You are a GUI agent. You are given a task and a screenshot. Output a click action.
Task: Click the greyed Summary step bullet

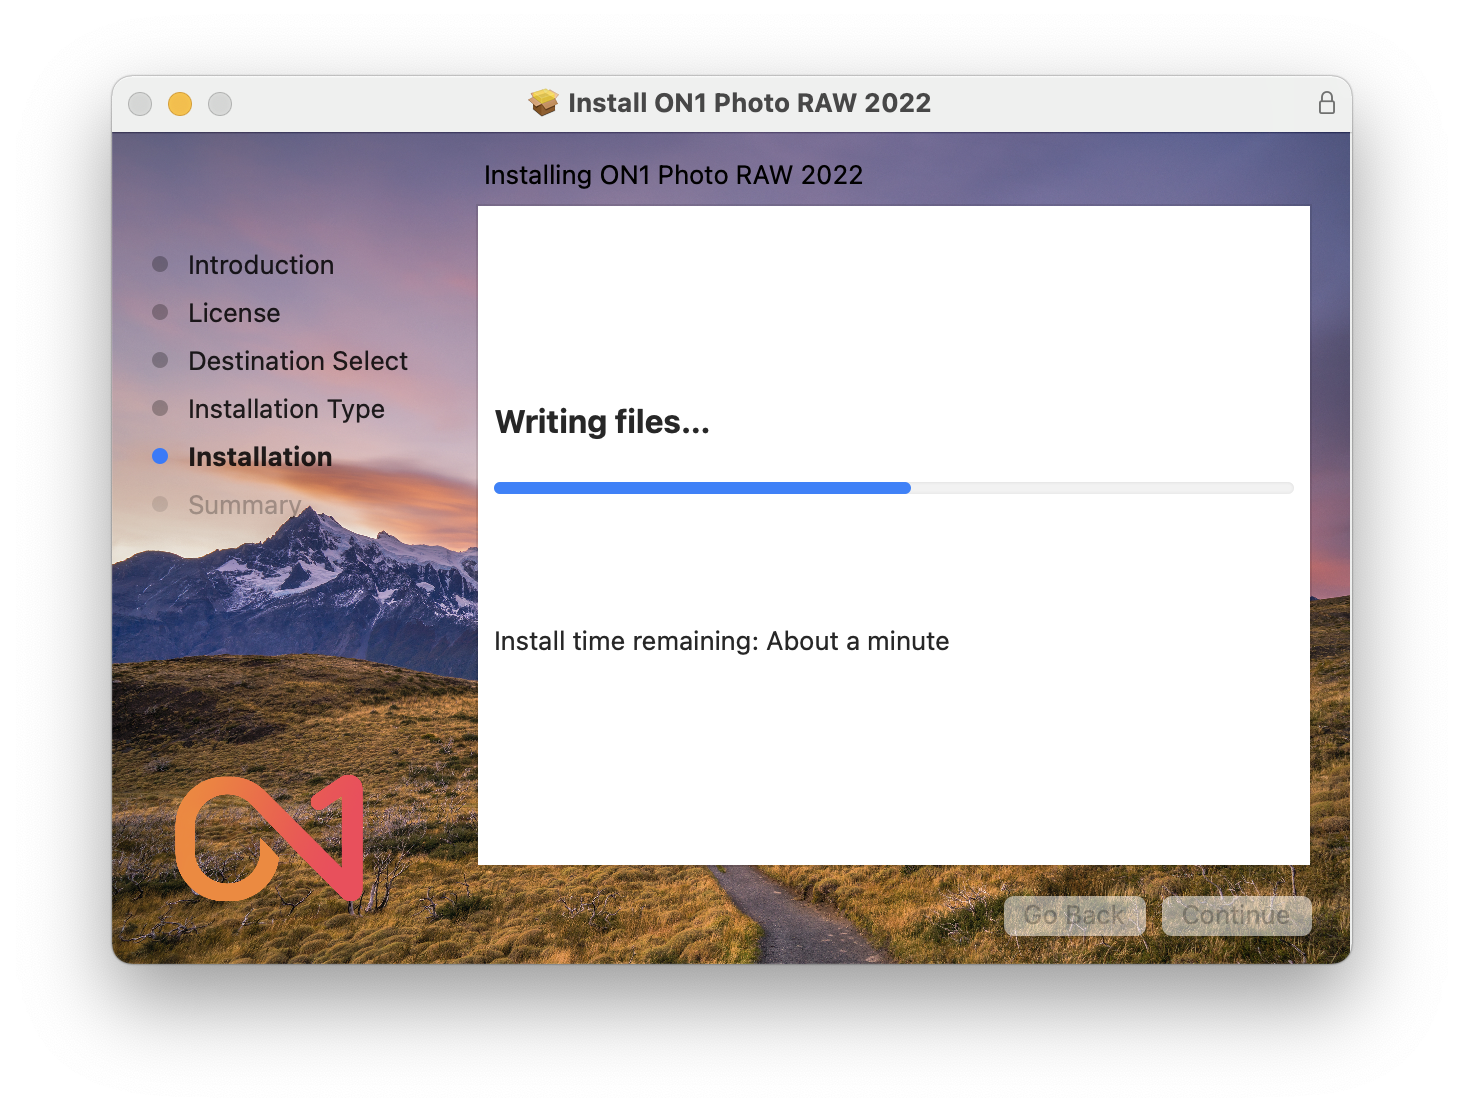160,505
